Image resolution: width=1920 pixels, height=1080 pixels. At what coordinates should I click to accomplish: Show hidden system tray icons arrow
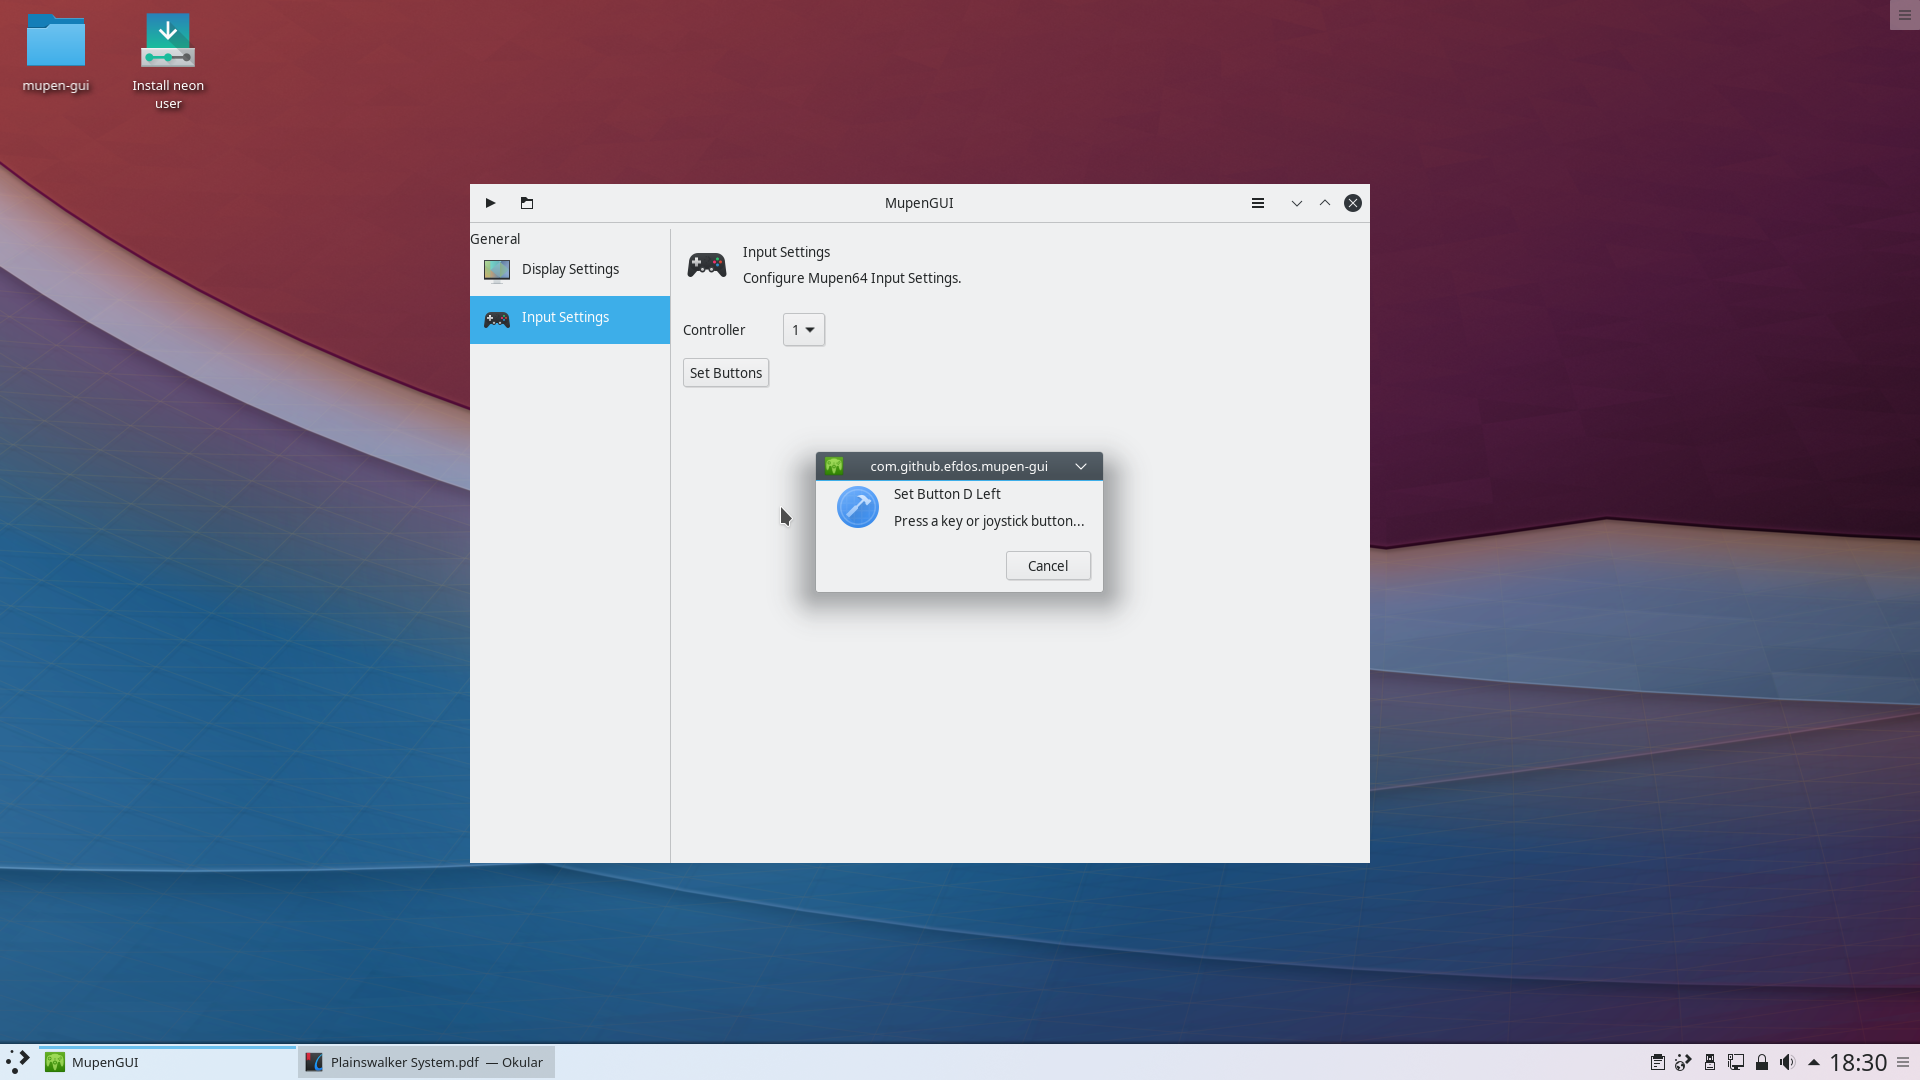click(1813, 1062)
